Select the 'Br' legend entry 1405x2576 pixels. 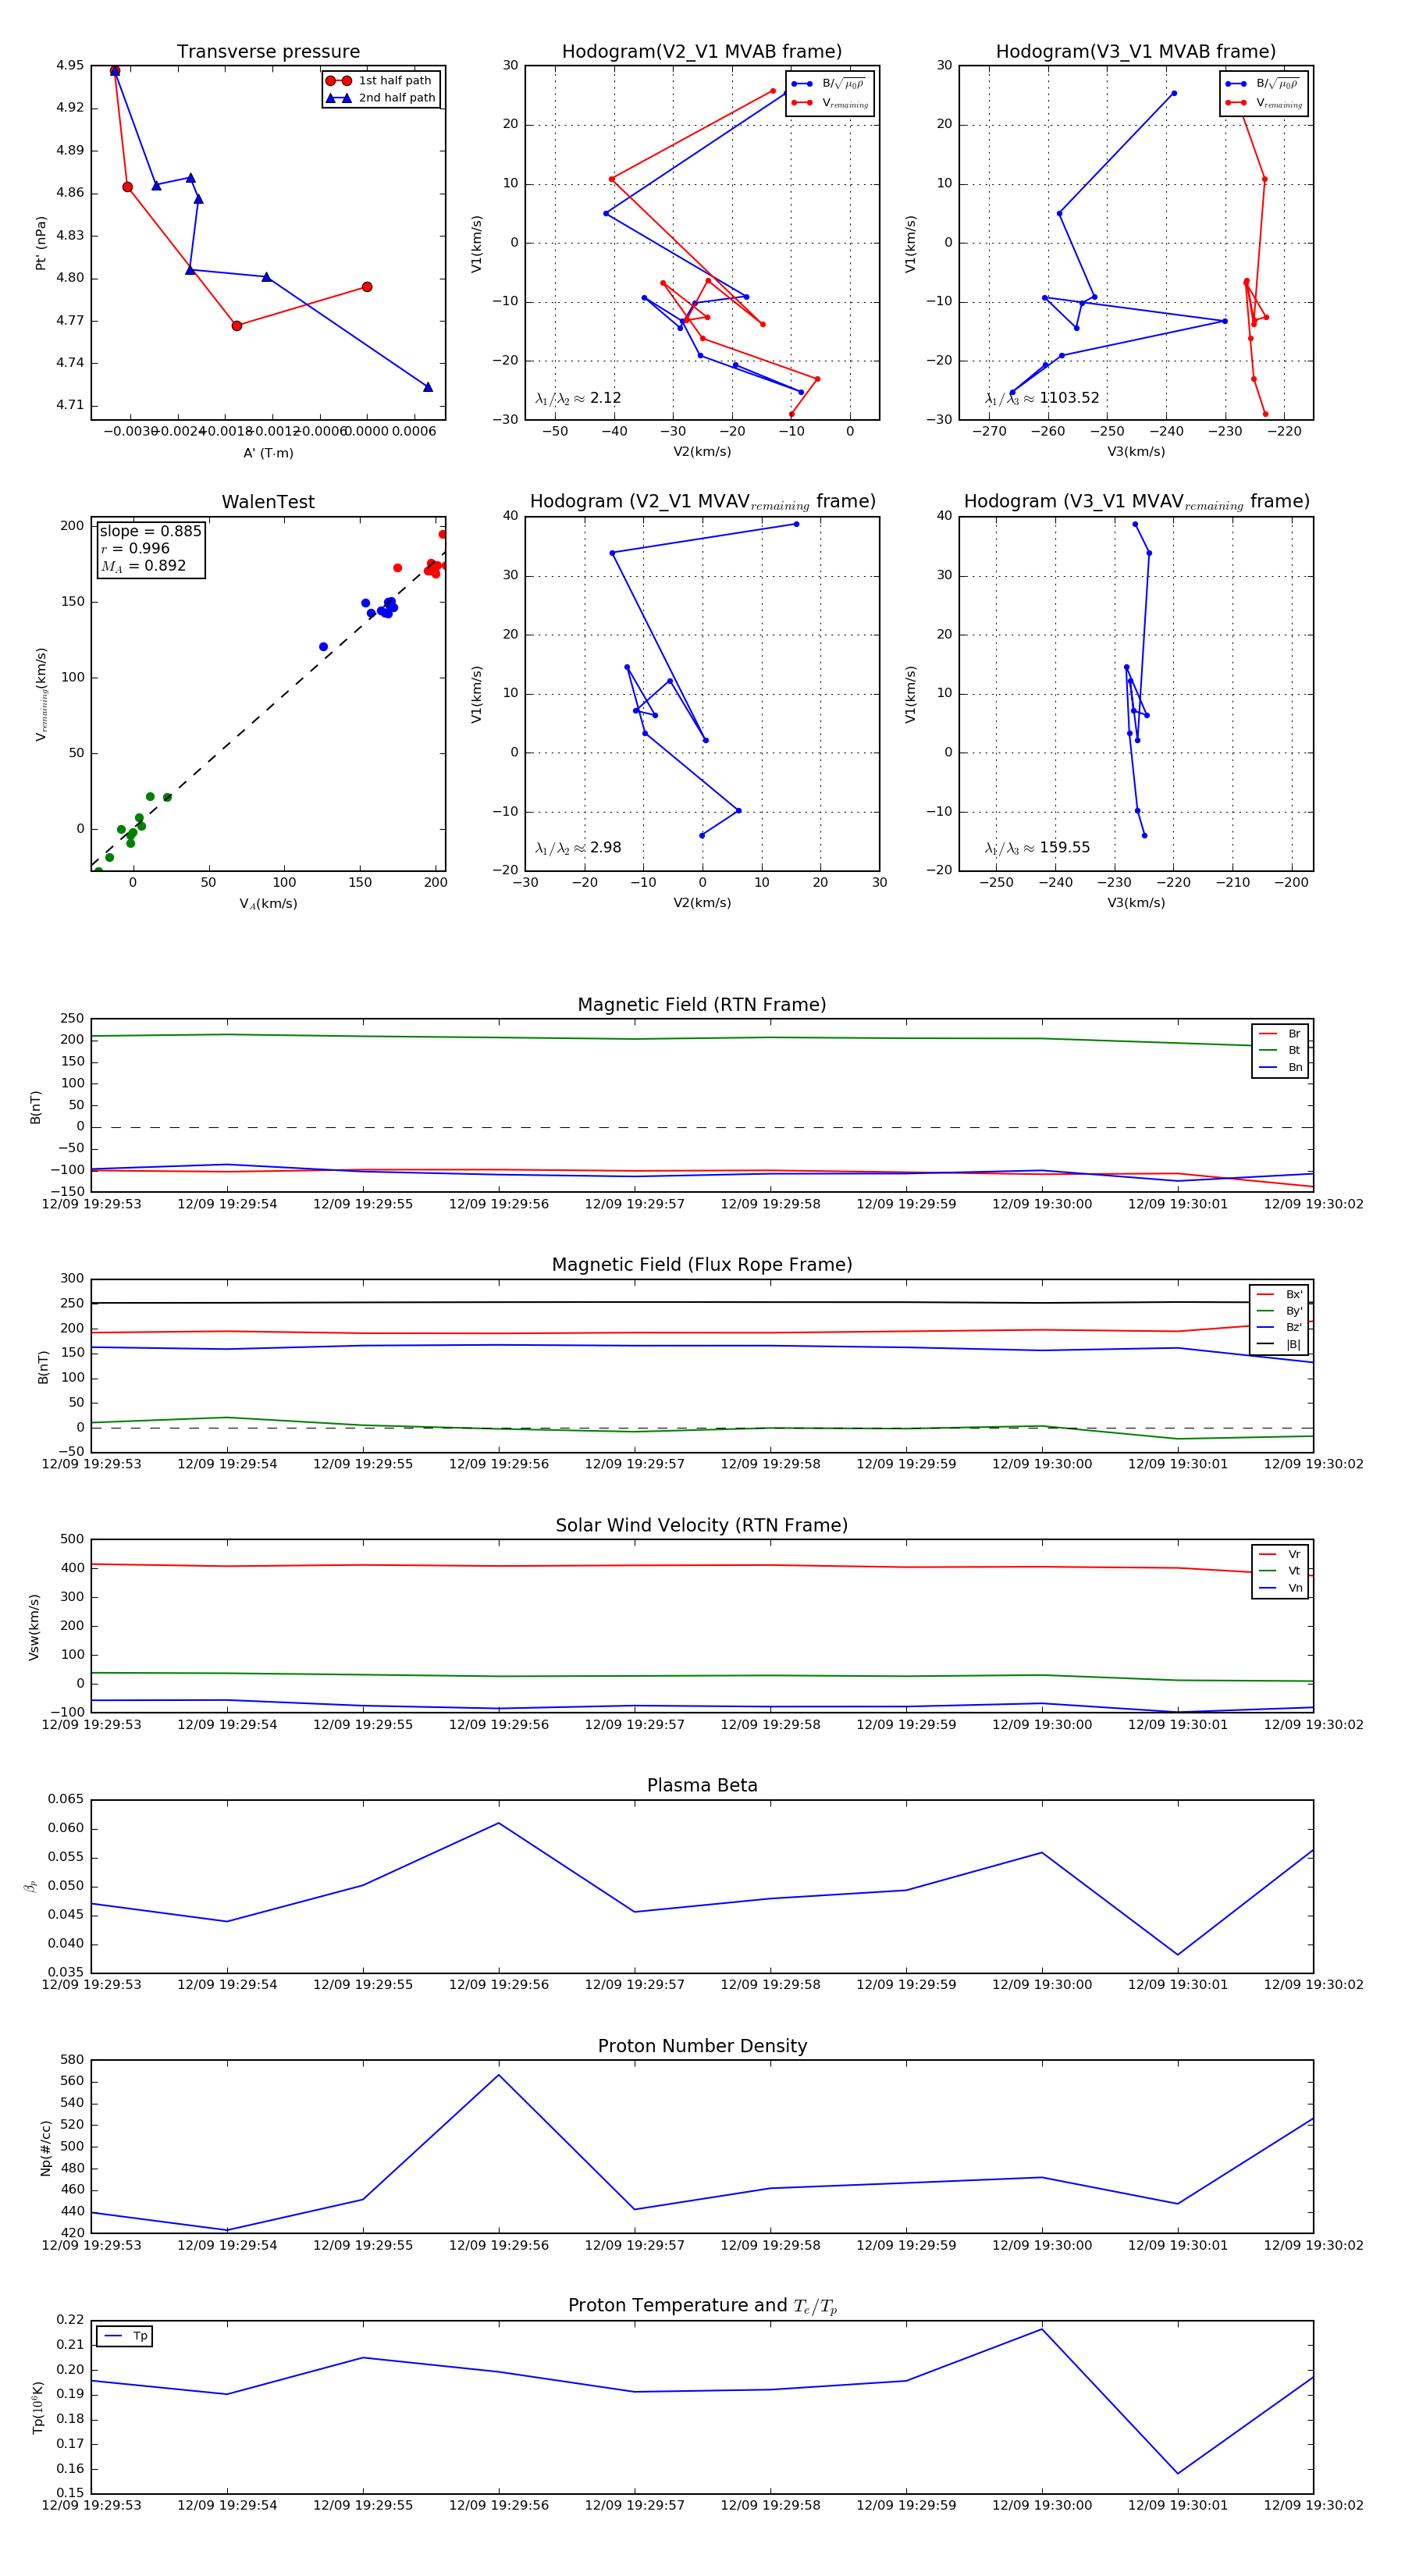point(1280,1034)
